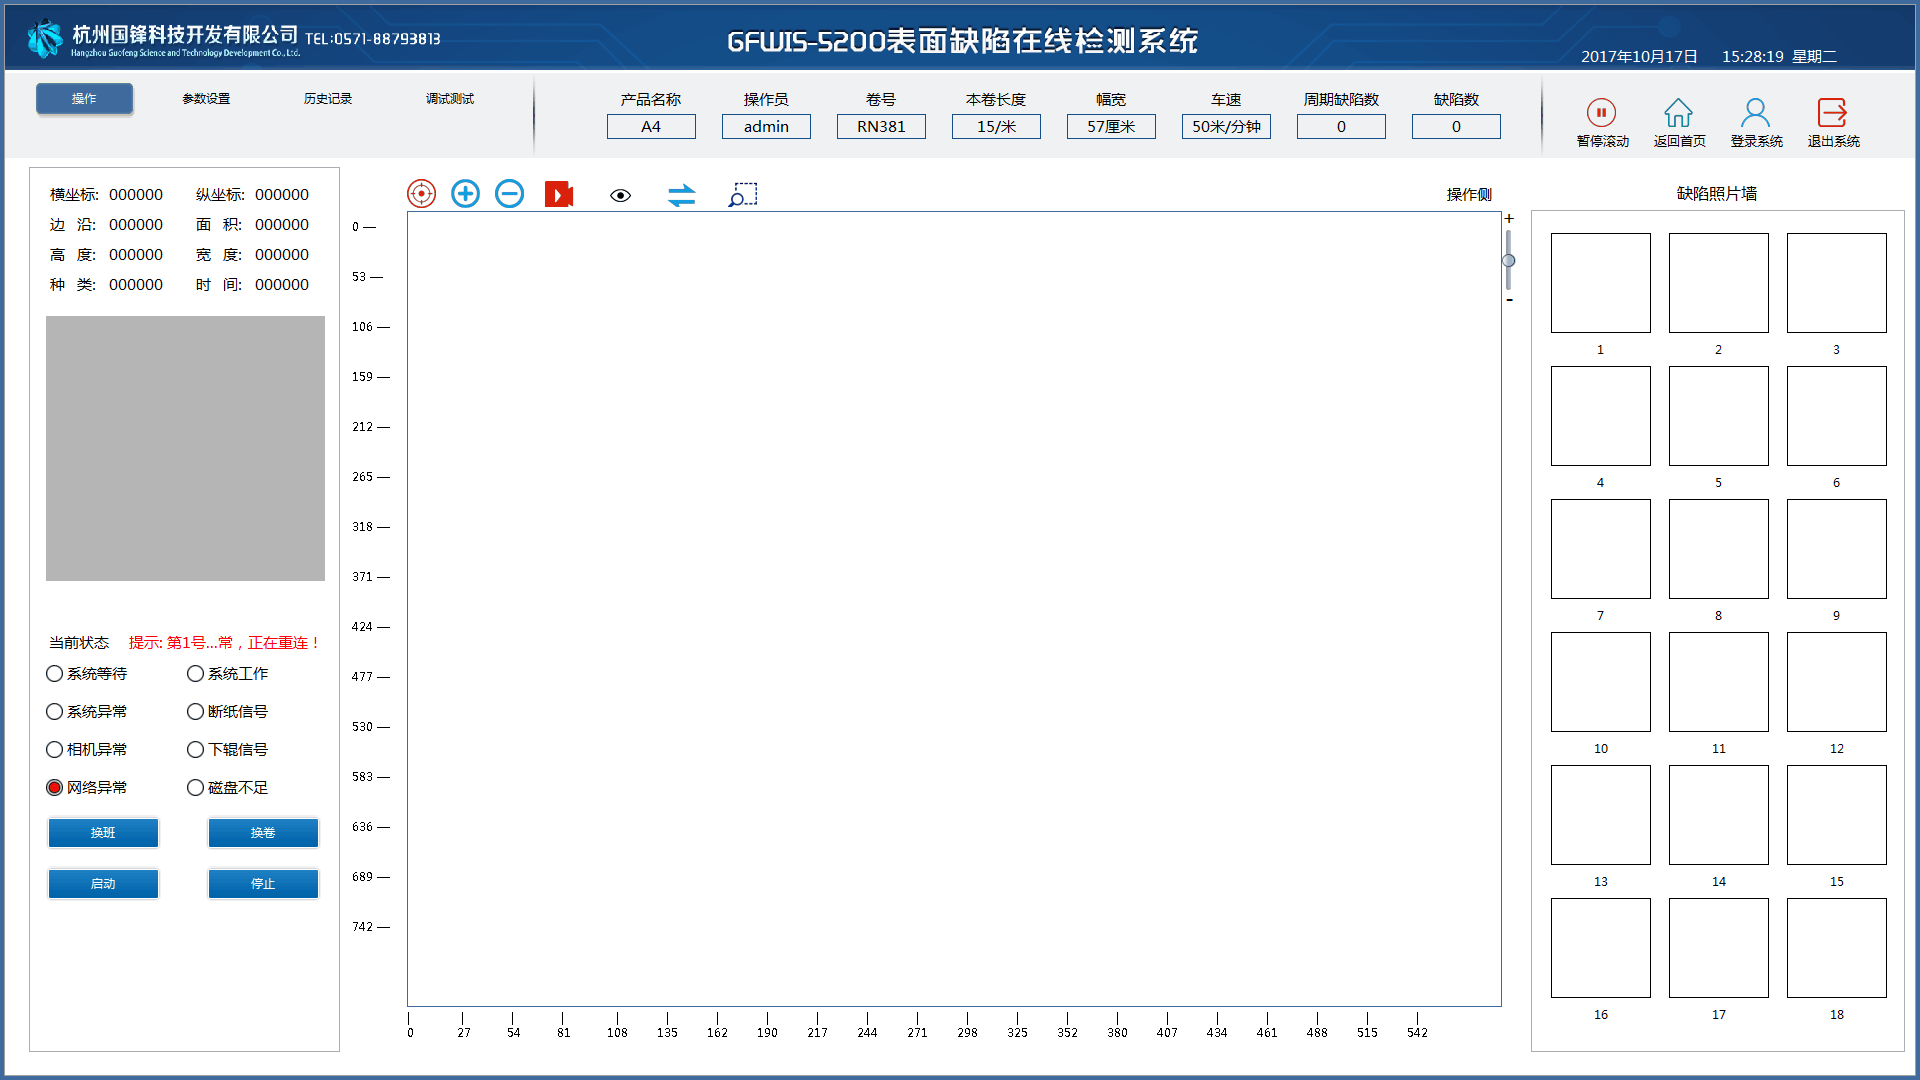Screen dimensions: 1920x1080
Task: Switch to the 历史记录 tab
Action: tap(328, 99)
